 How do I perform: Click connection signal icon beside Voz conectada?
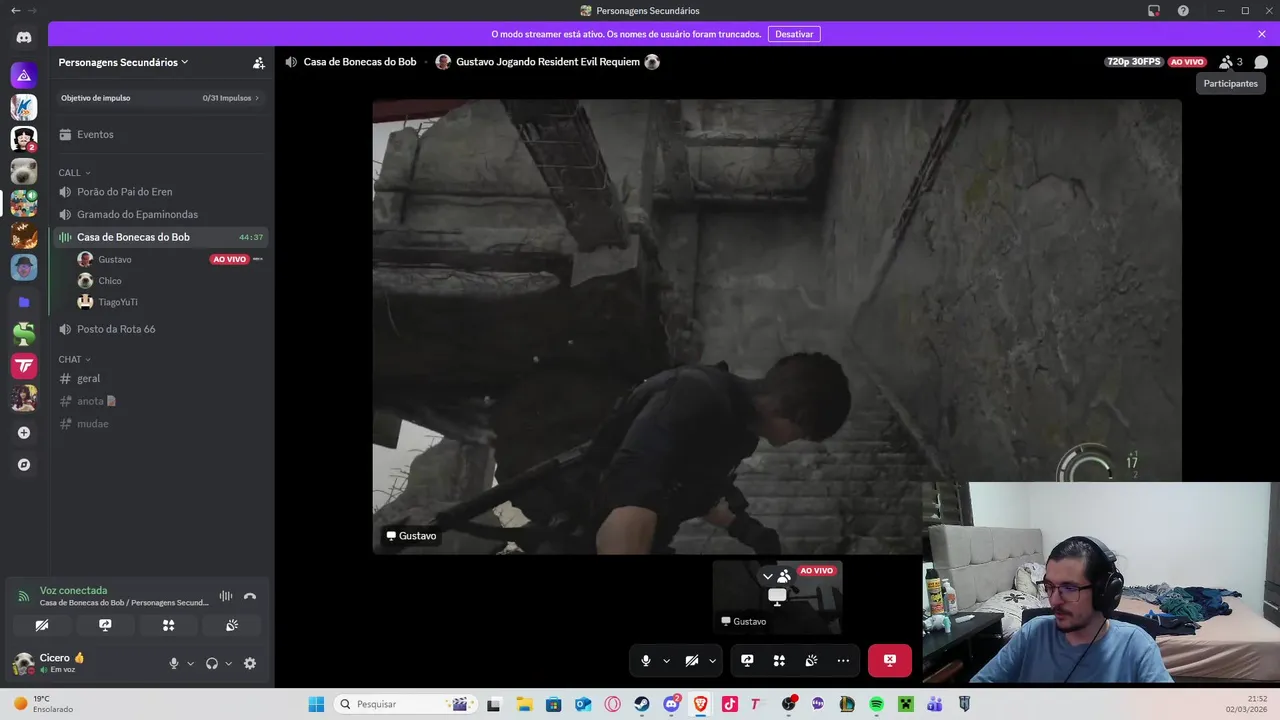(x=24, y=596)
